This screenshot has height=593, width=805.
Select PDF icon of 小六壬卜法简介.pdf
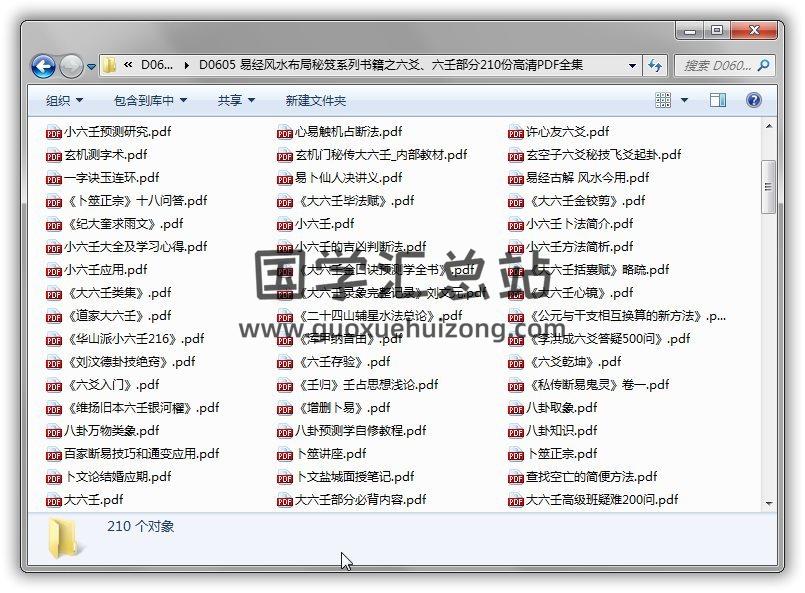(515, 225)
